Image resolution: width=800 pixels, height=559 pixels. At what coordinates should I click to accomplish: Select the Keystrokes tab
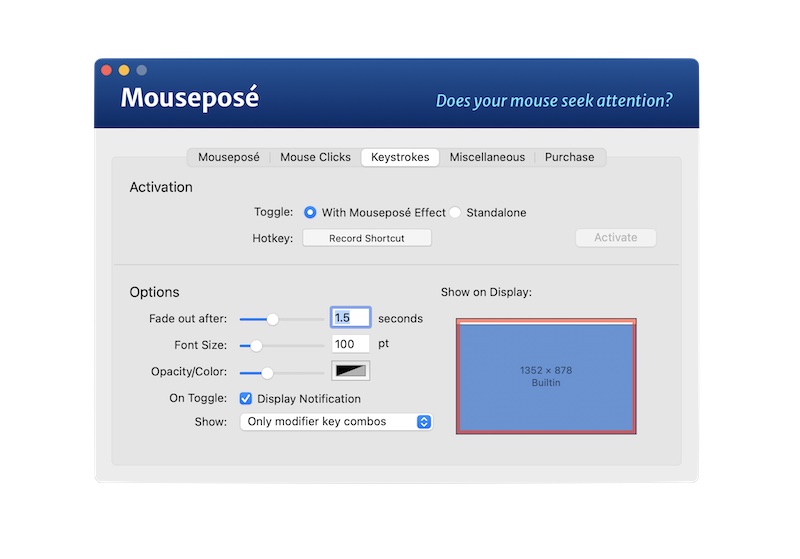point(400,157)
